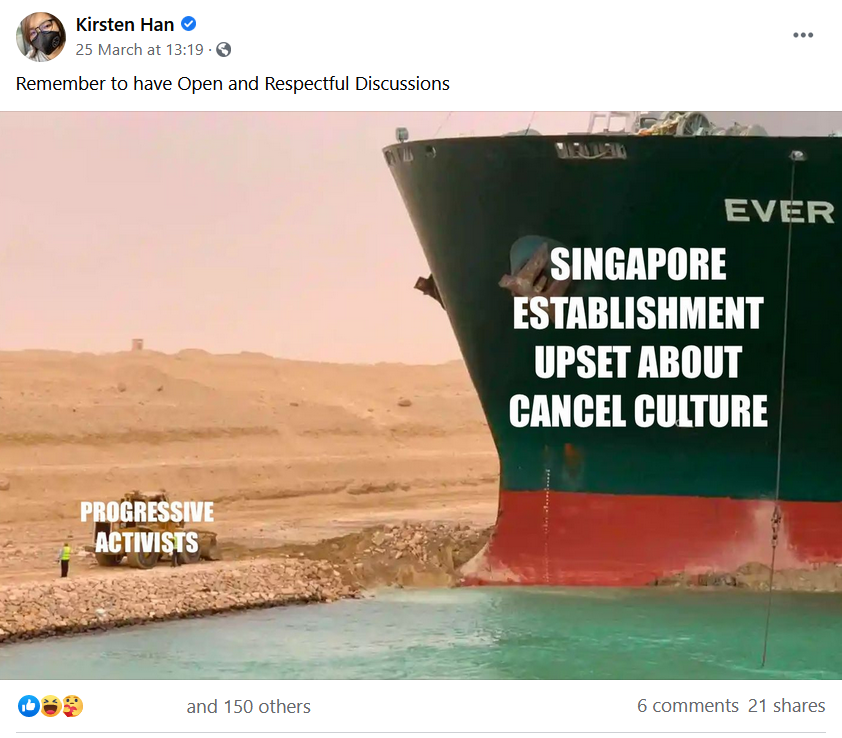
Task: View the 'and 150 others' reactions list
Action: (x=249, y=706)
